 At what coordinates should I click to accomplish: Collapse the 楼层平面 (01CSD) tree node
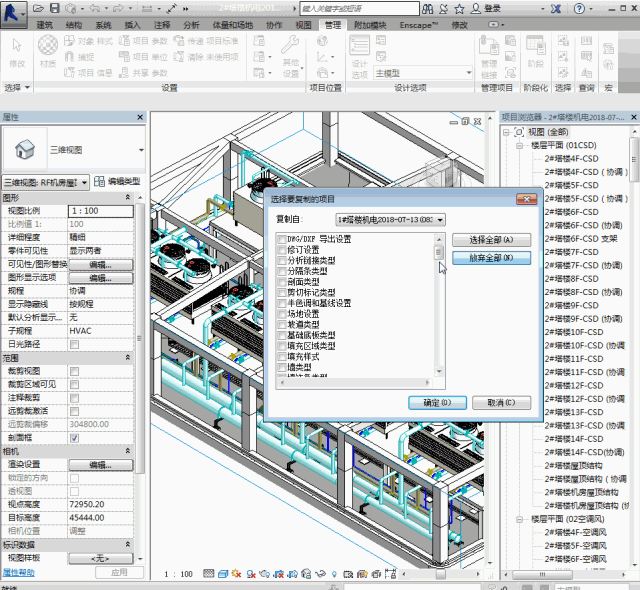click(520, 144)
